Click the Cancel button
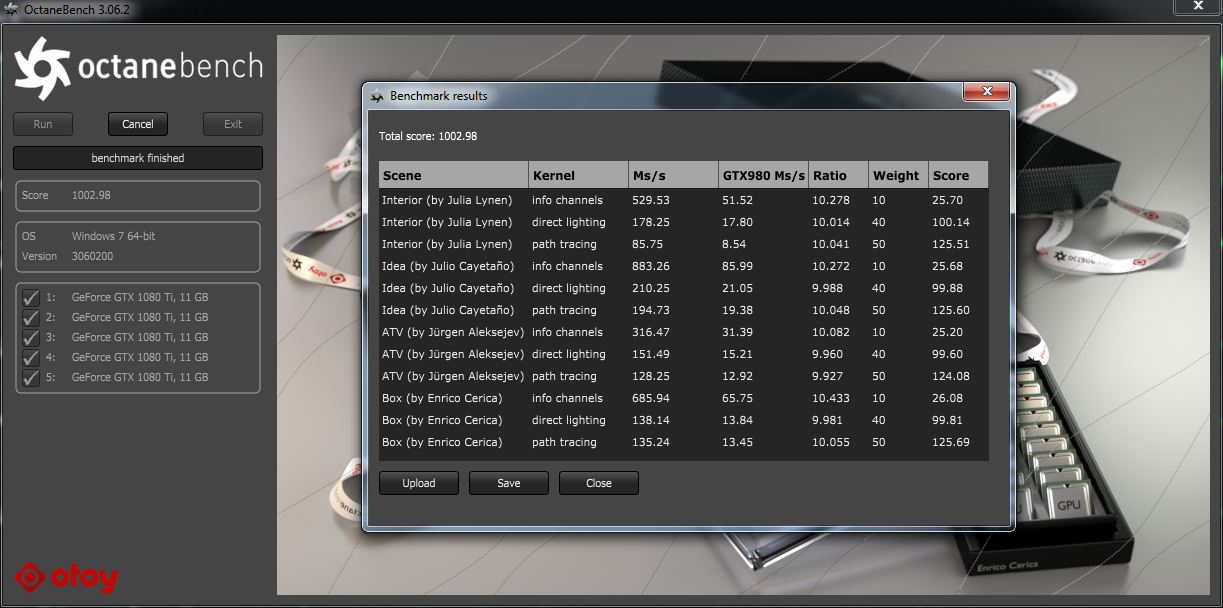Image resolution: width=1223 pixels, height=608 pixels. click(x=138, y=124)
